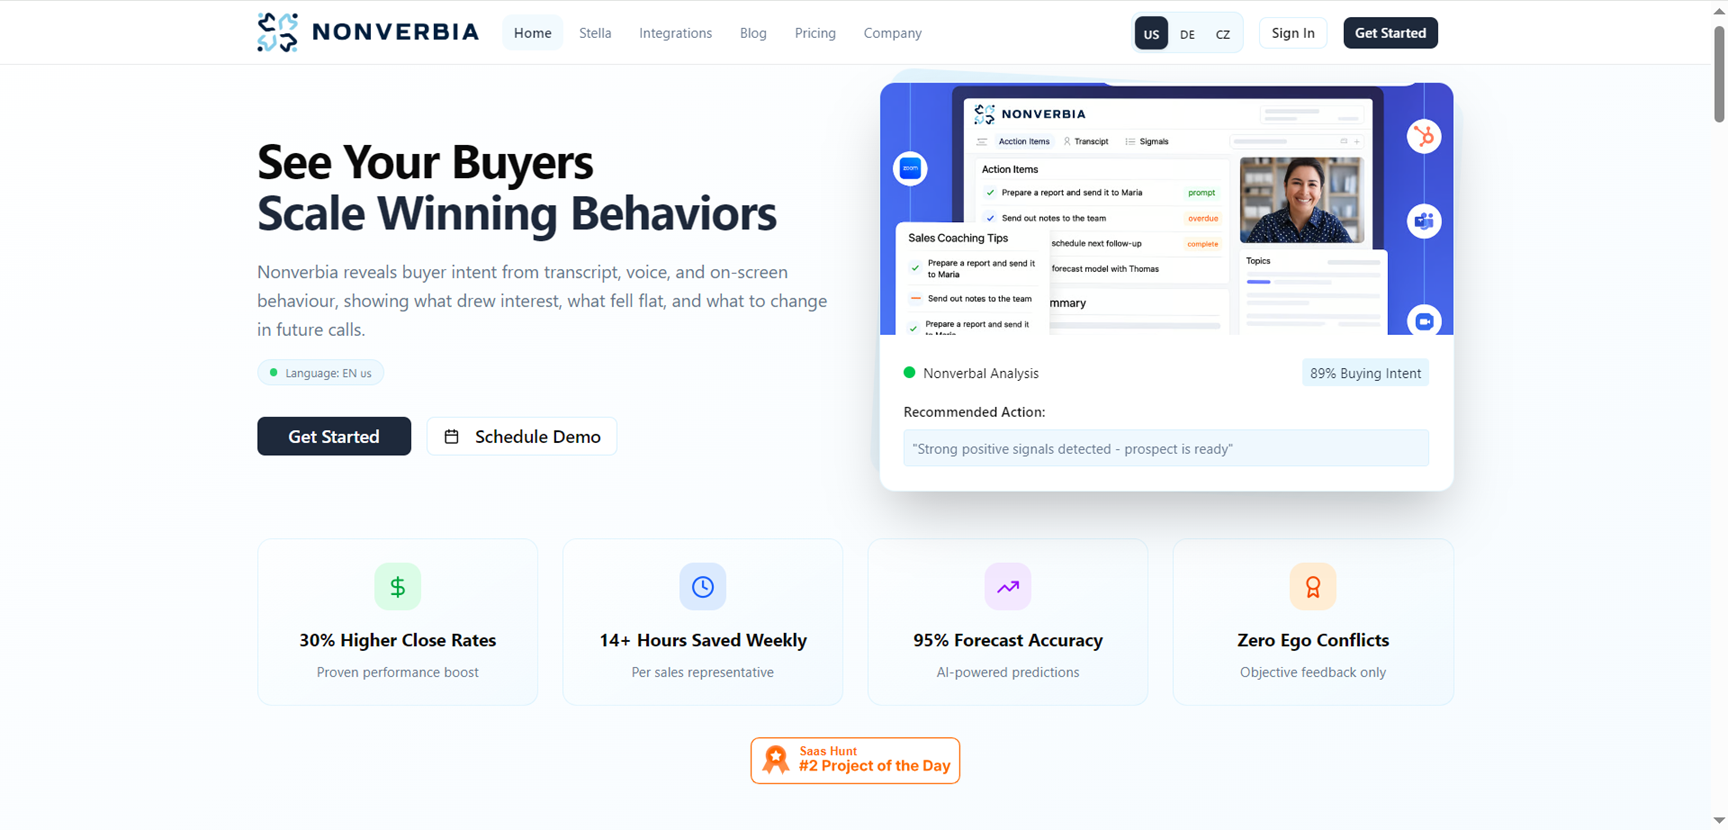This screenshot has height=830, width=1728.
Task: Click the green dot beside Nonverbal Analysis
Action: [x=909, y=372]
